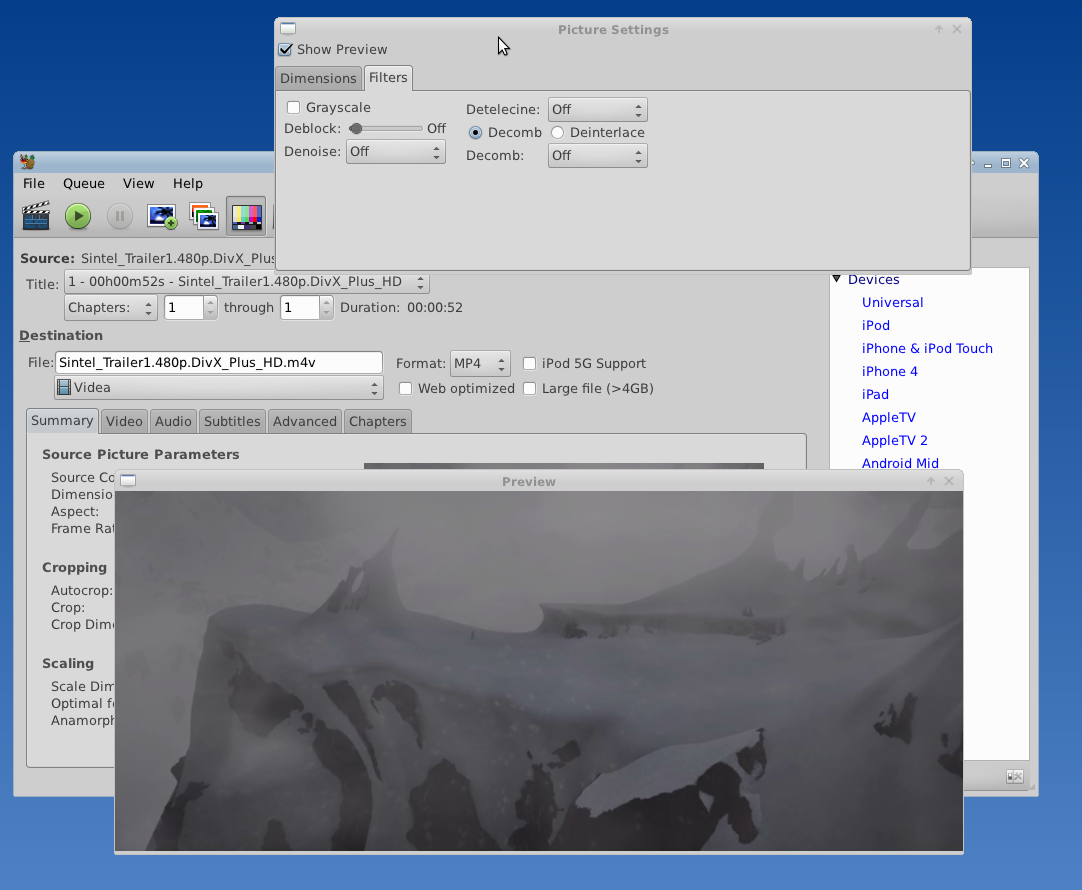Open the Decomb setting dropdown
This screenshot has height=890, width=1082.
click(x=598, y=155)
